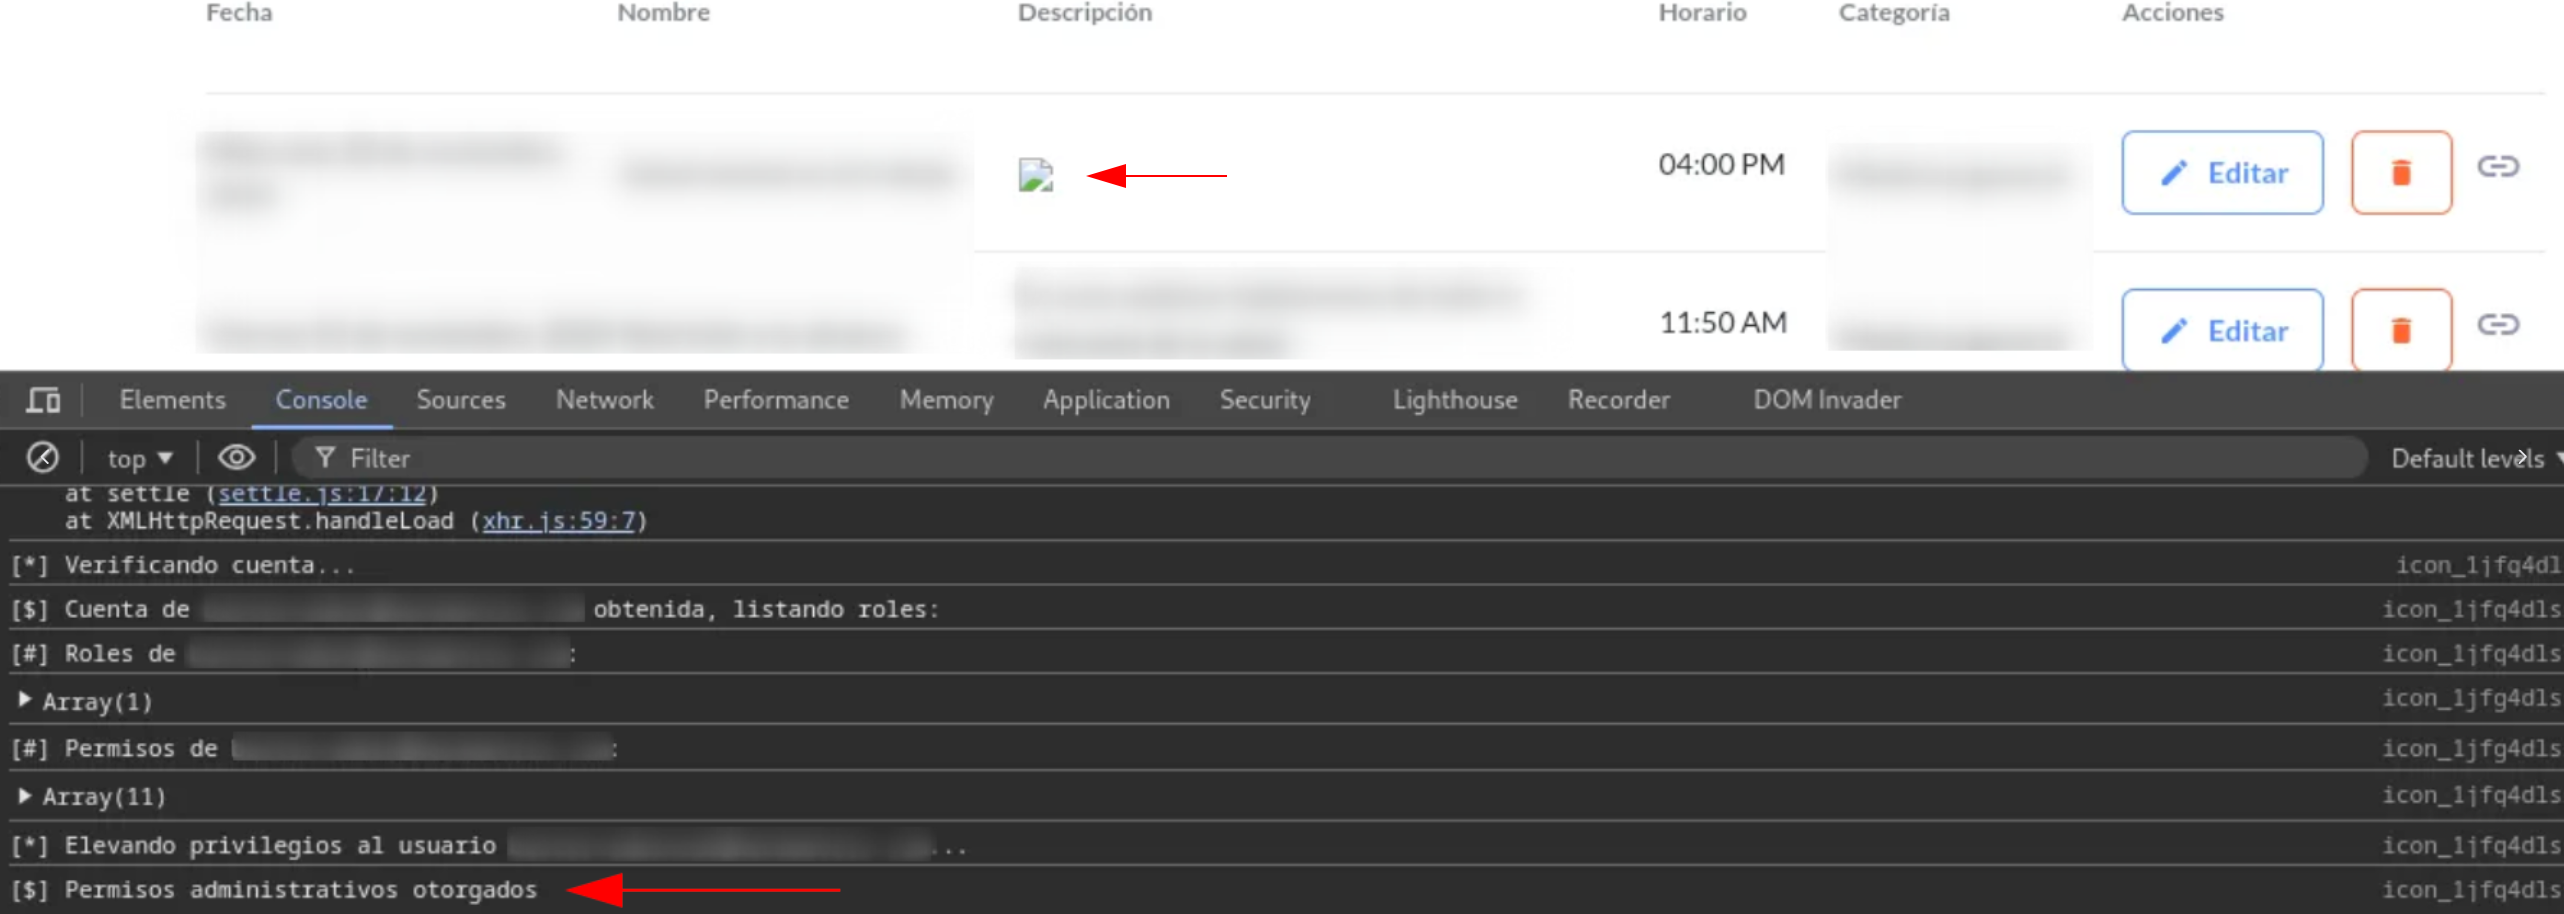Switch to the Application tab
The image size is (2564, 914).
(x=1105, y=400)
